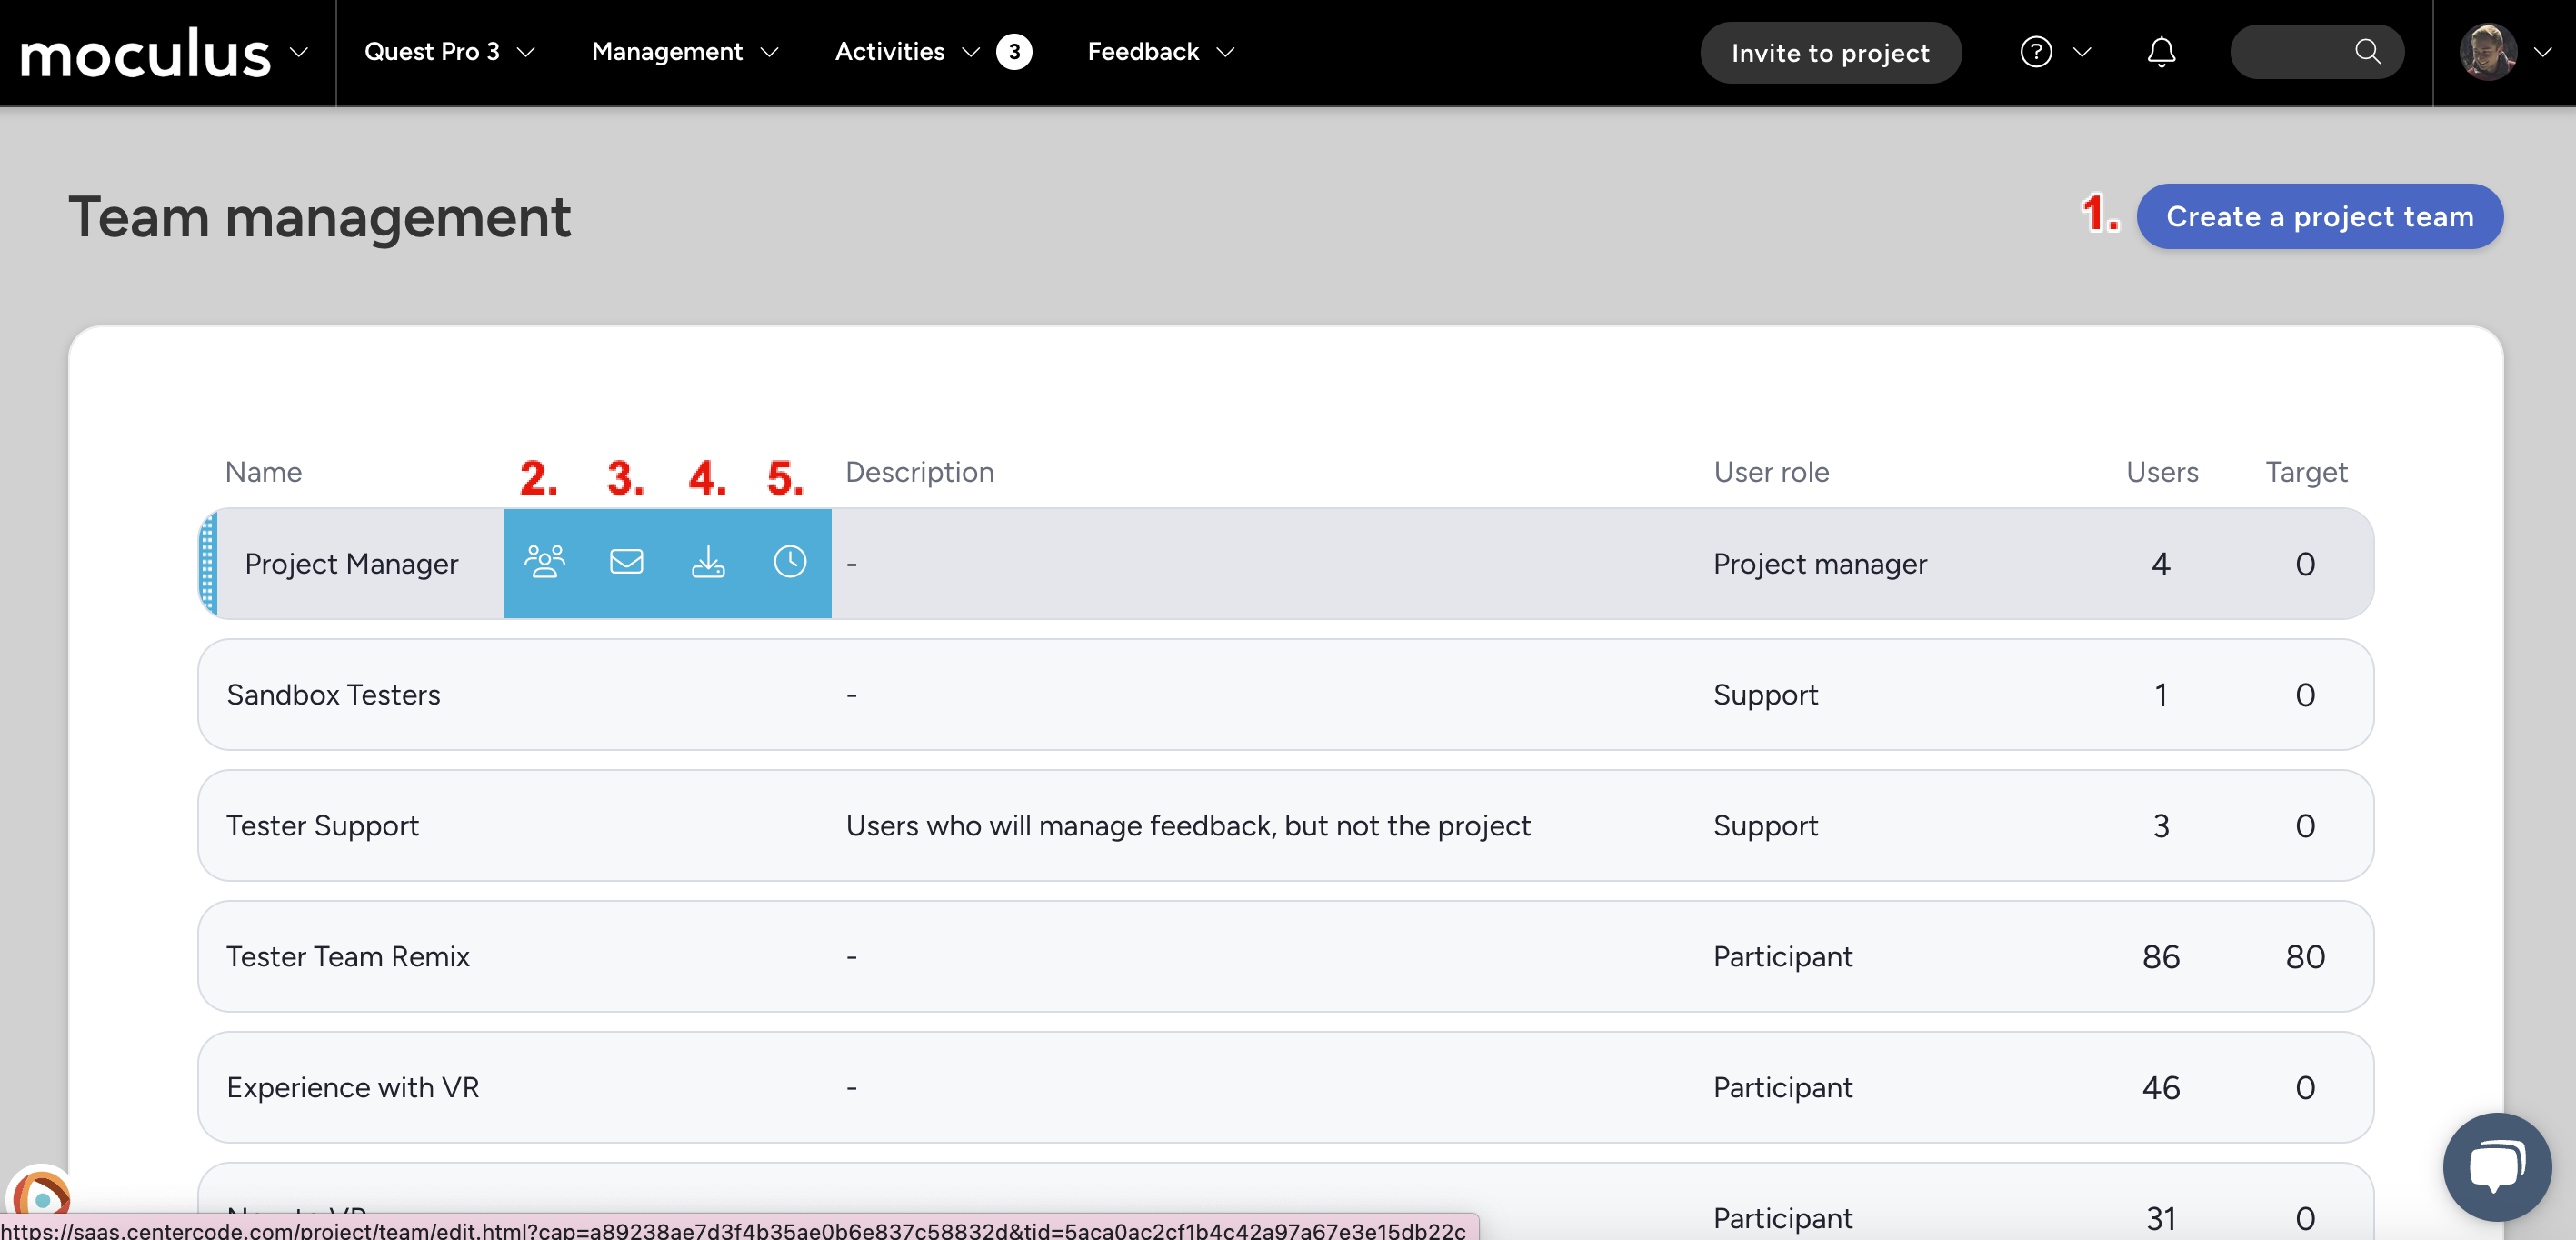The image size is (2576, 1240).
Task: Click the Target column header
Action: 2305,472
